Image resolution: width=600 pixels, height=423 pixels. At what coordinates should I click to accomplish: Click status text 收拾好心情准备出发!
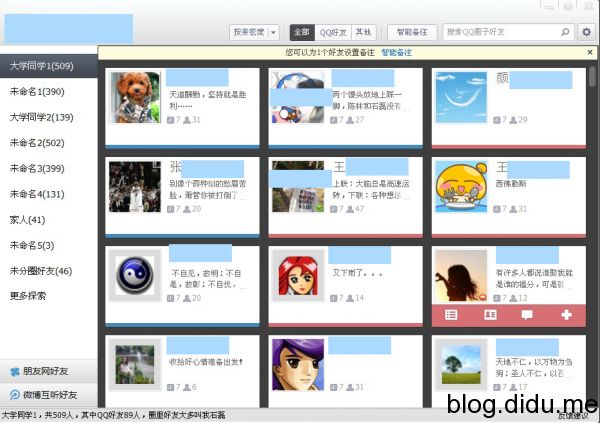tap(206, 362)
